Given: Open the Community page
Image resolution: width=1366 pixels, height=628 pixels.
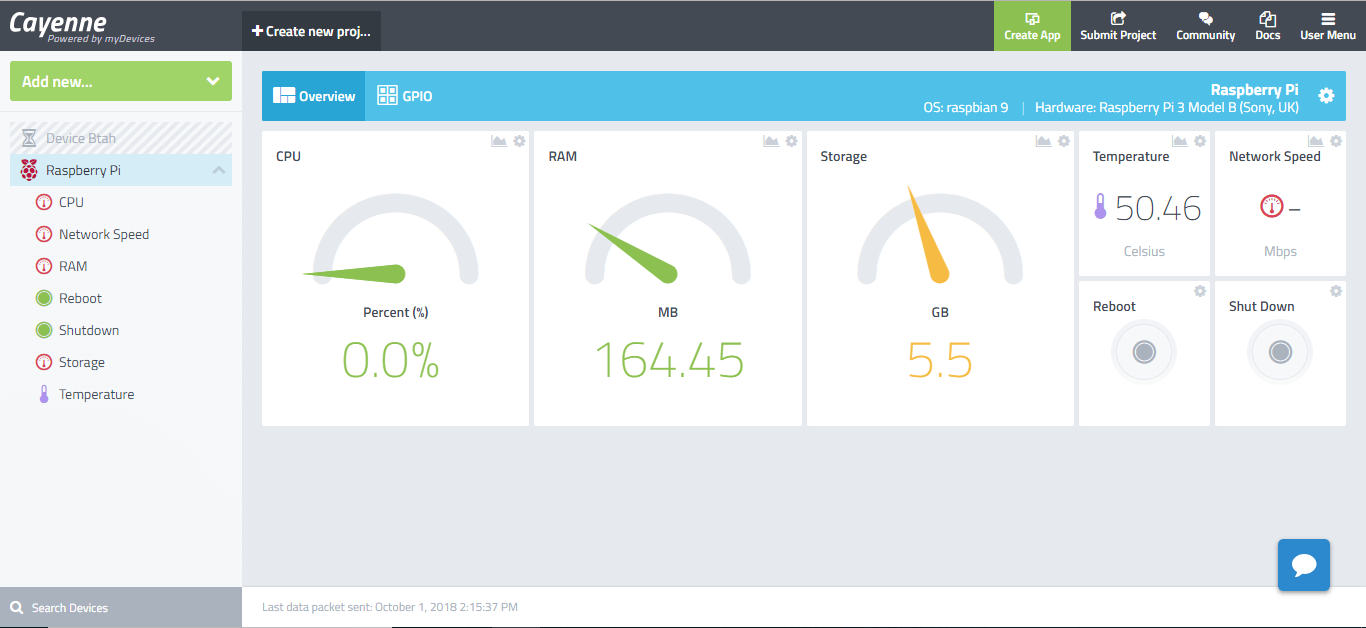Looking at the screenshot, I should tap(1206, 26).
